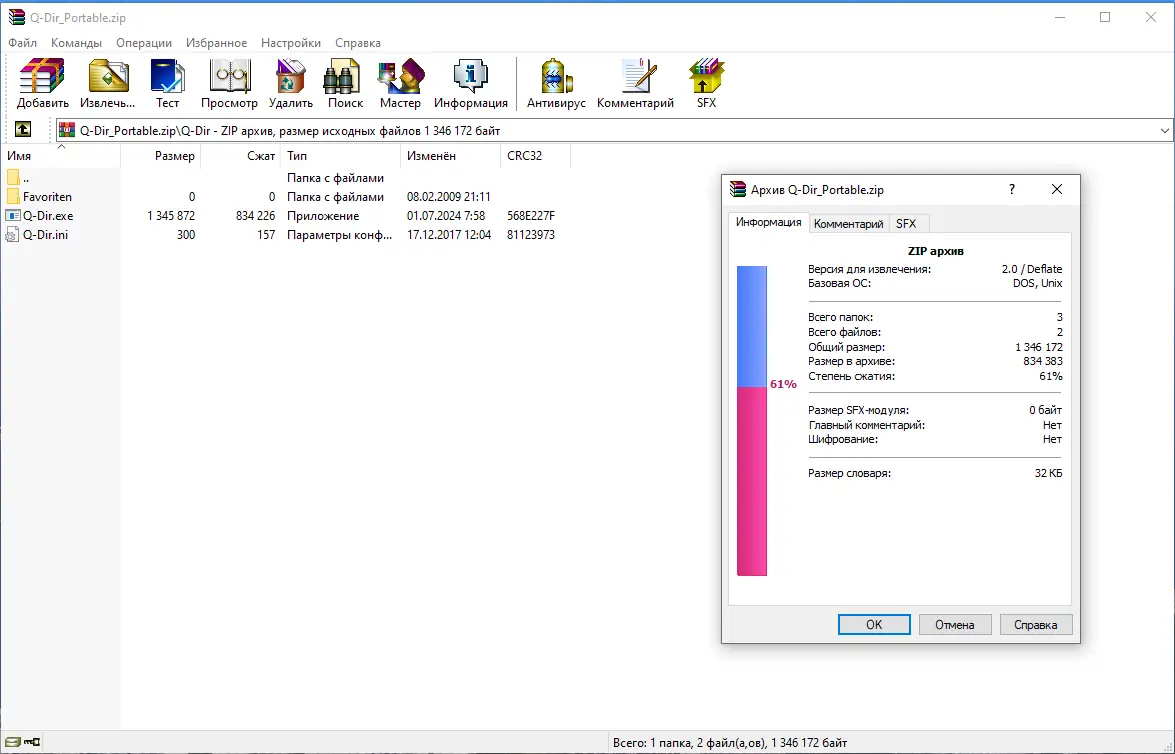Screen dimensions: 1175x754
Task: Run the Тест archive test tool
Action: tap(167, 83)
